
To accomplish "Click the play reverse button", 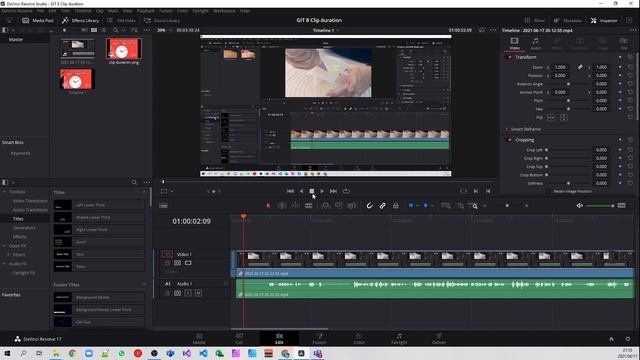I will [301, 191].
